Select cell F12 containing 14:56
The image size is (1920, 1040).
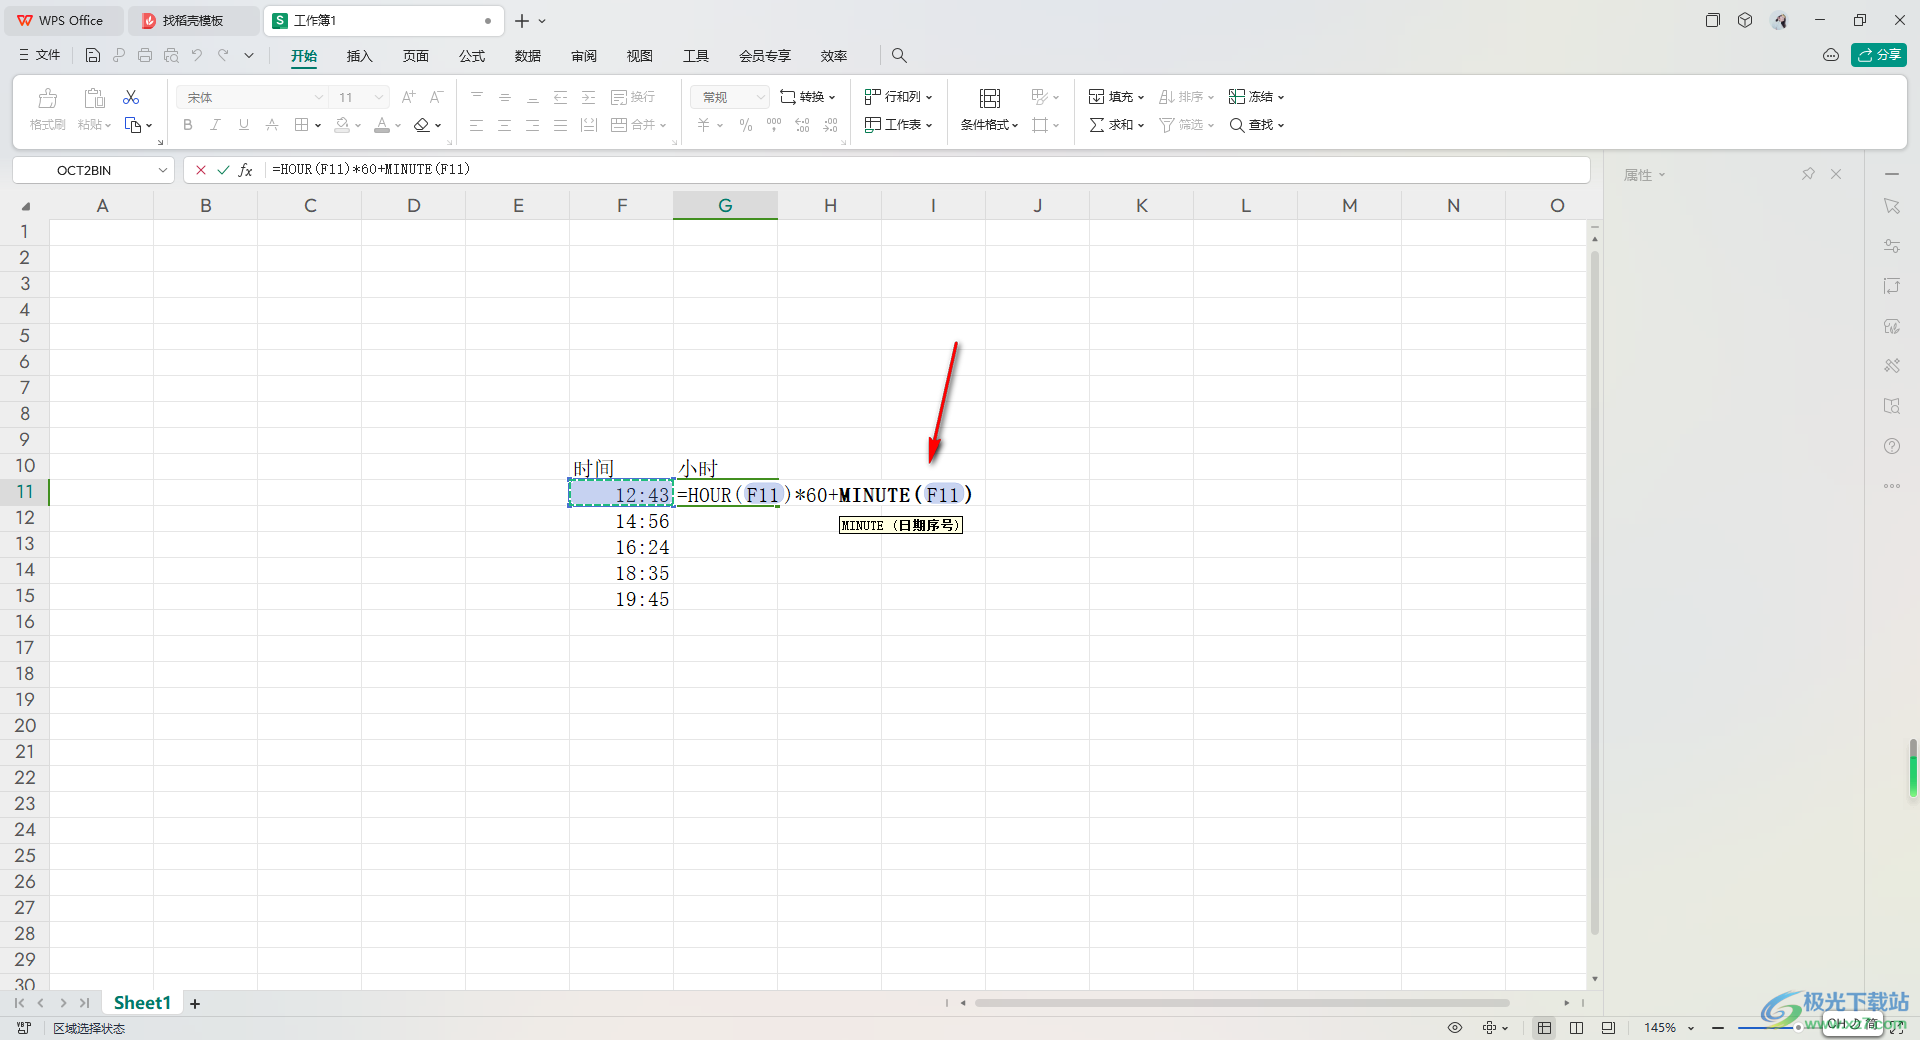click(x=621, y=521)
